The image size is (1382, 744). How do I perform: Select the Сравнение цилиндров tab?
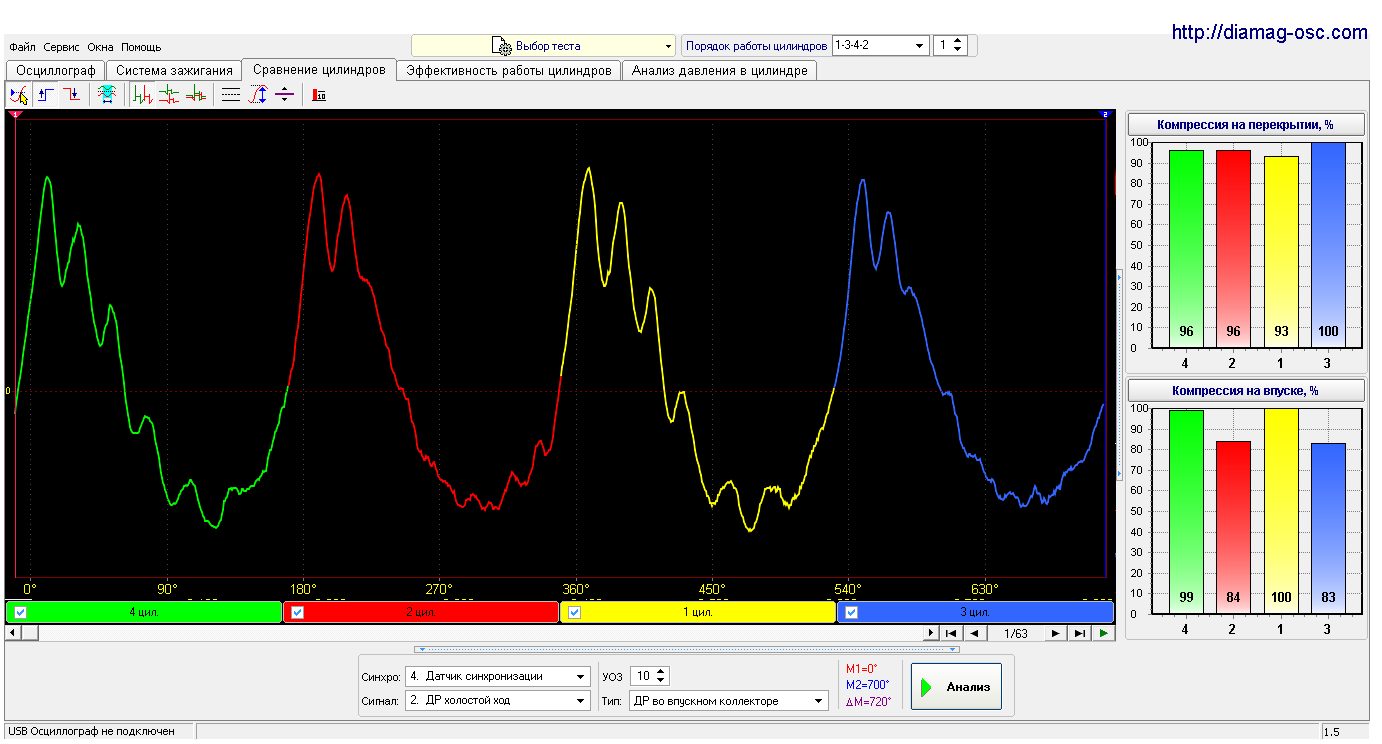319,70
